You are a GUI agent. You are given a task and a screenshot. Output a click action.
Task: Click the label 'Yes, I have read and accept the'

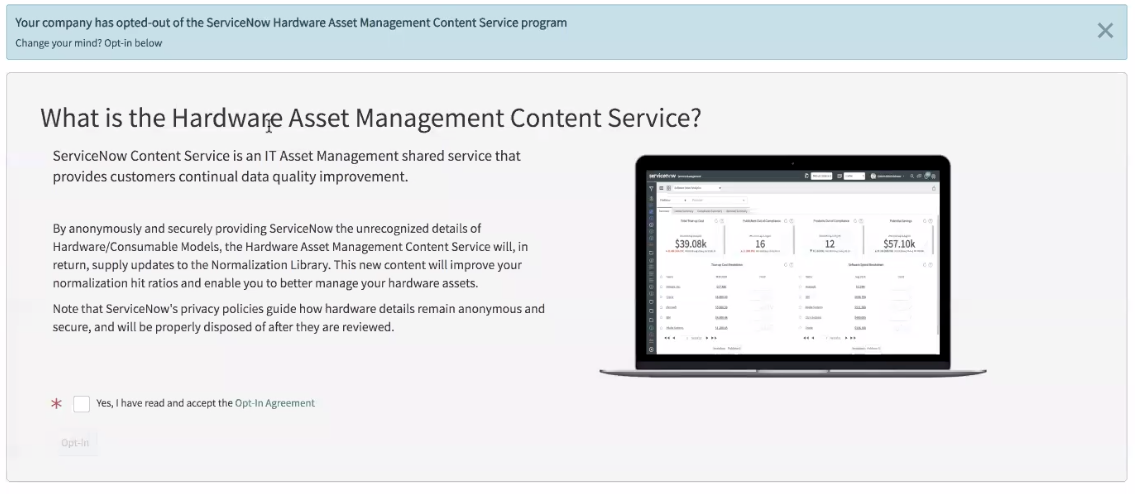164,403
